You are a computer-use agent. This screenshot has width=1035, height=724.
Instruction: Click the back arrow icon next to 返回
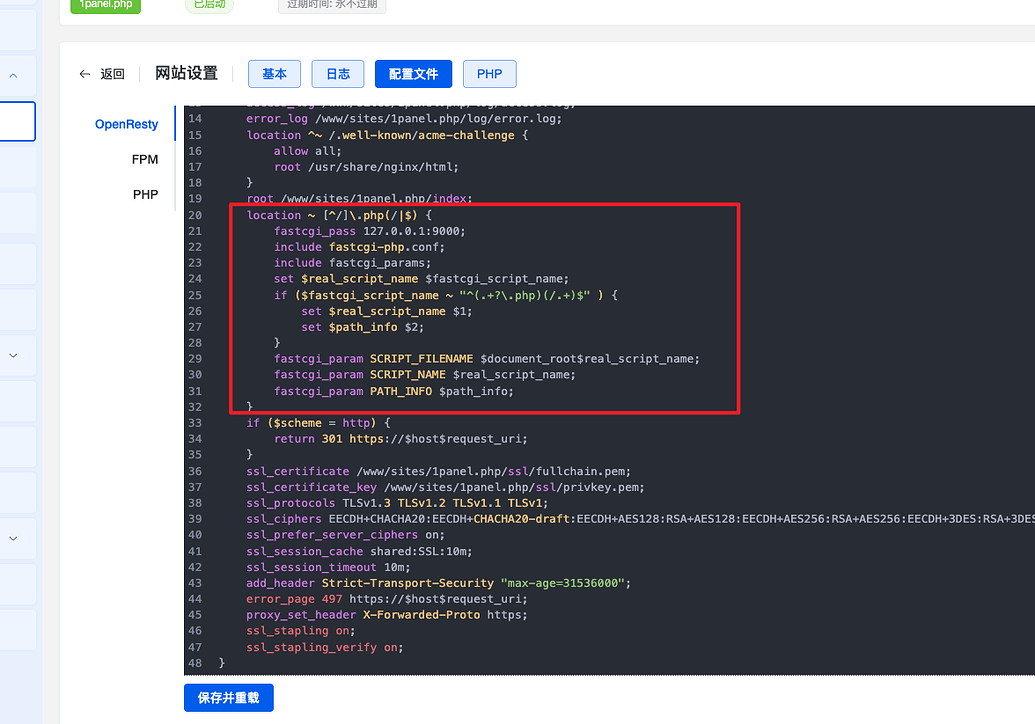[x=85, y=73]
